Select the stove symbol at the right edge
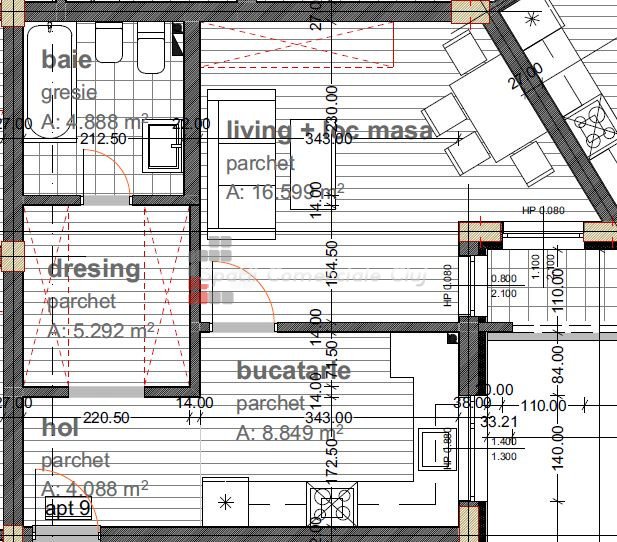Viewport: 617px width, 542px height. click(x=592, y=127)
